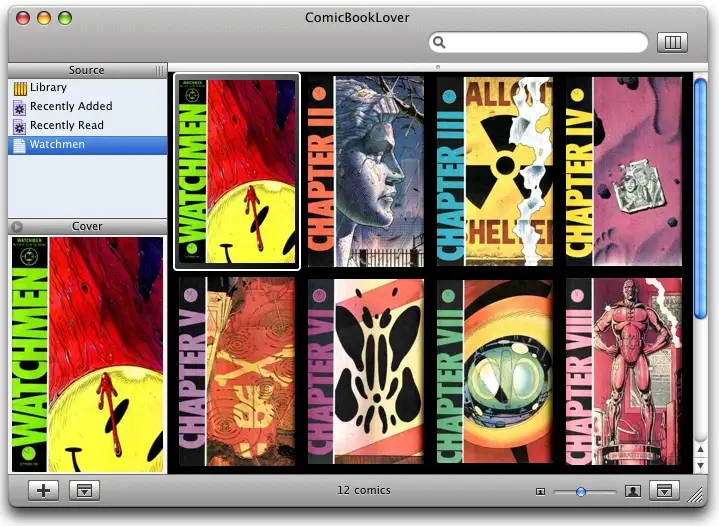Viewport: 719px width, 526px height.
Task: Click the Source header grip handle
Action: 160,71
